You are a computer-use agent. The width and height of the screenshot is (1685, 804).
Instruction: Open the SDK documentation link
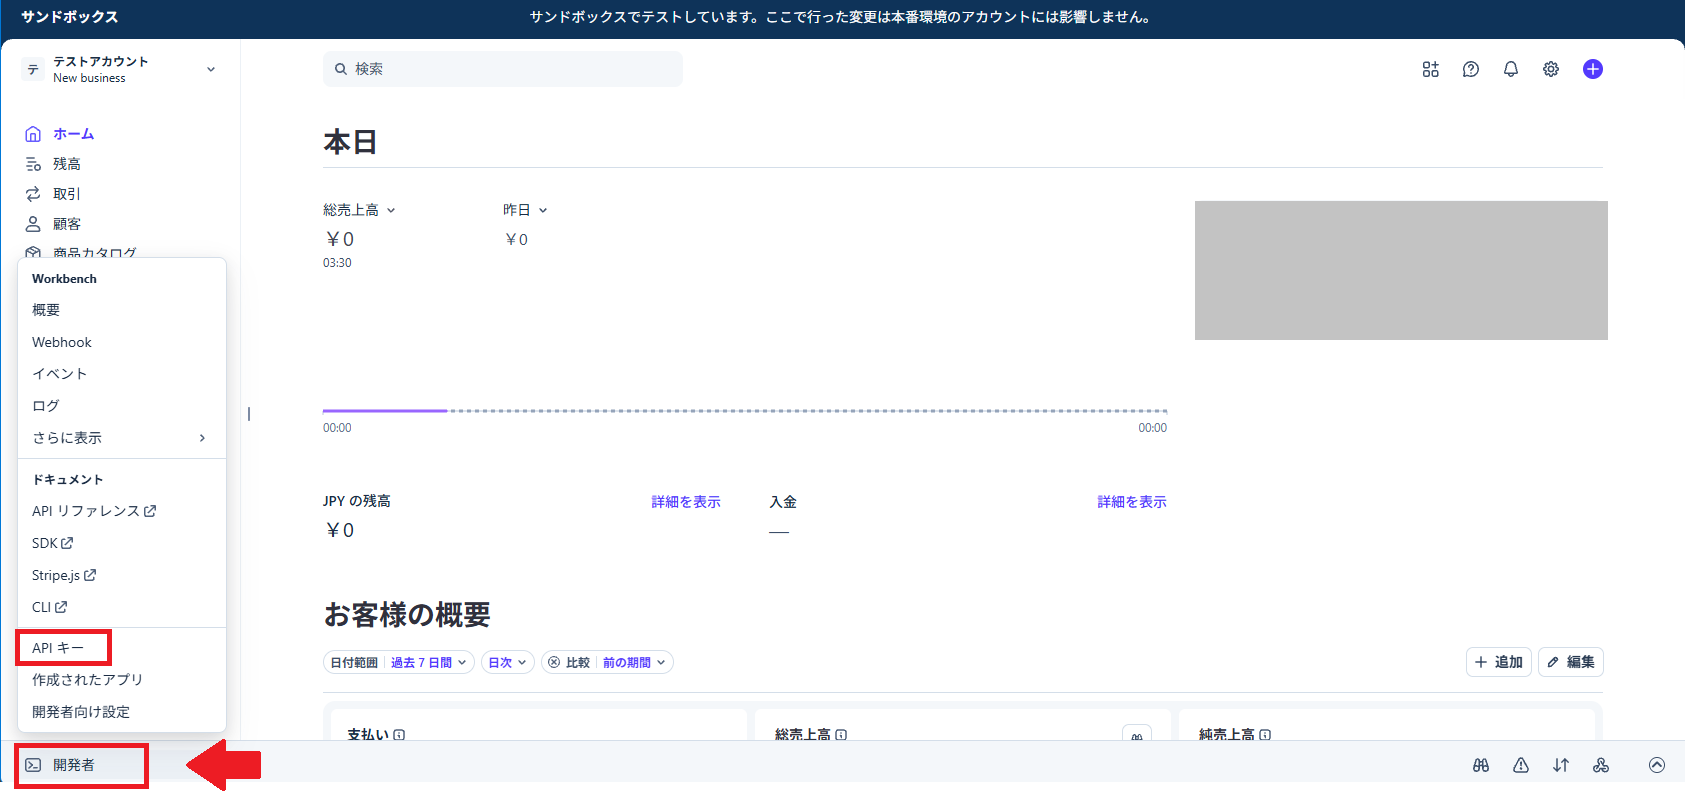(53, 543)
